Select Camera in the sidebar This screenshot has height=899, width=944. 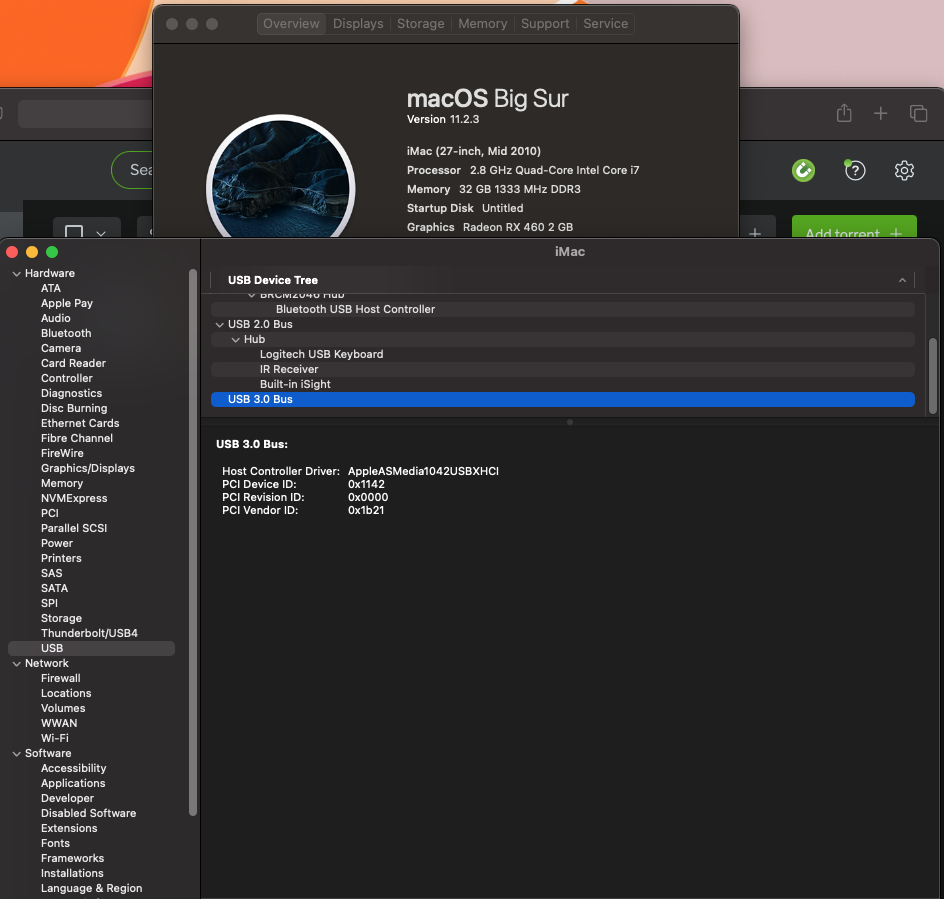pyautogui.click(x=61, y=349)
